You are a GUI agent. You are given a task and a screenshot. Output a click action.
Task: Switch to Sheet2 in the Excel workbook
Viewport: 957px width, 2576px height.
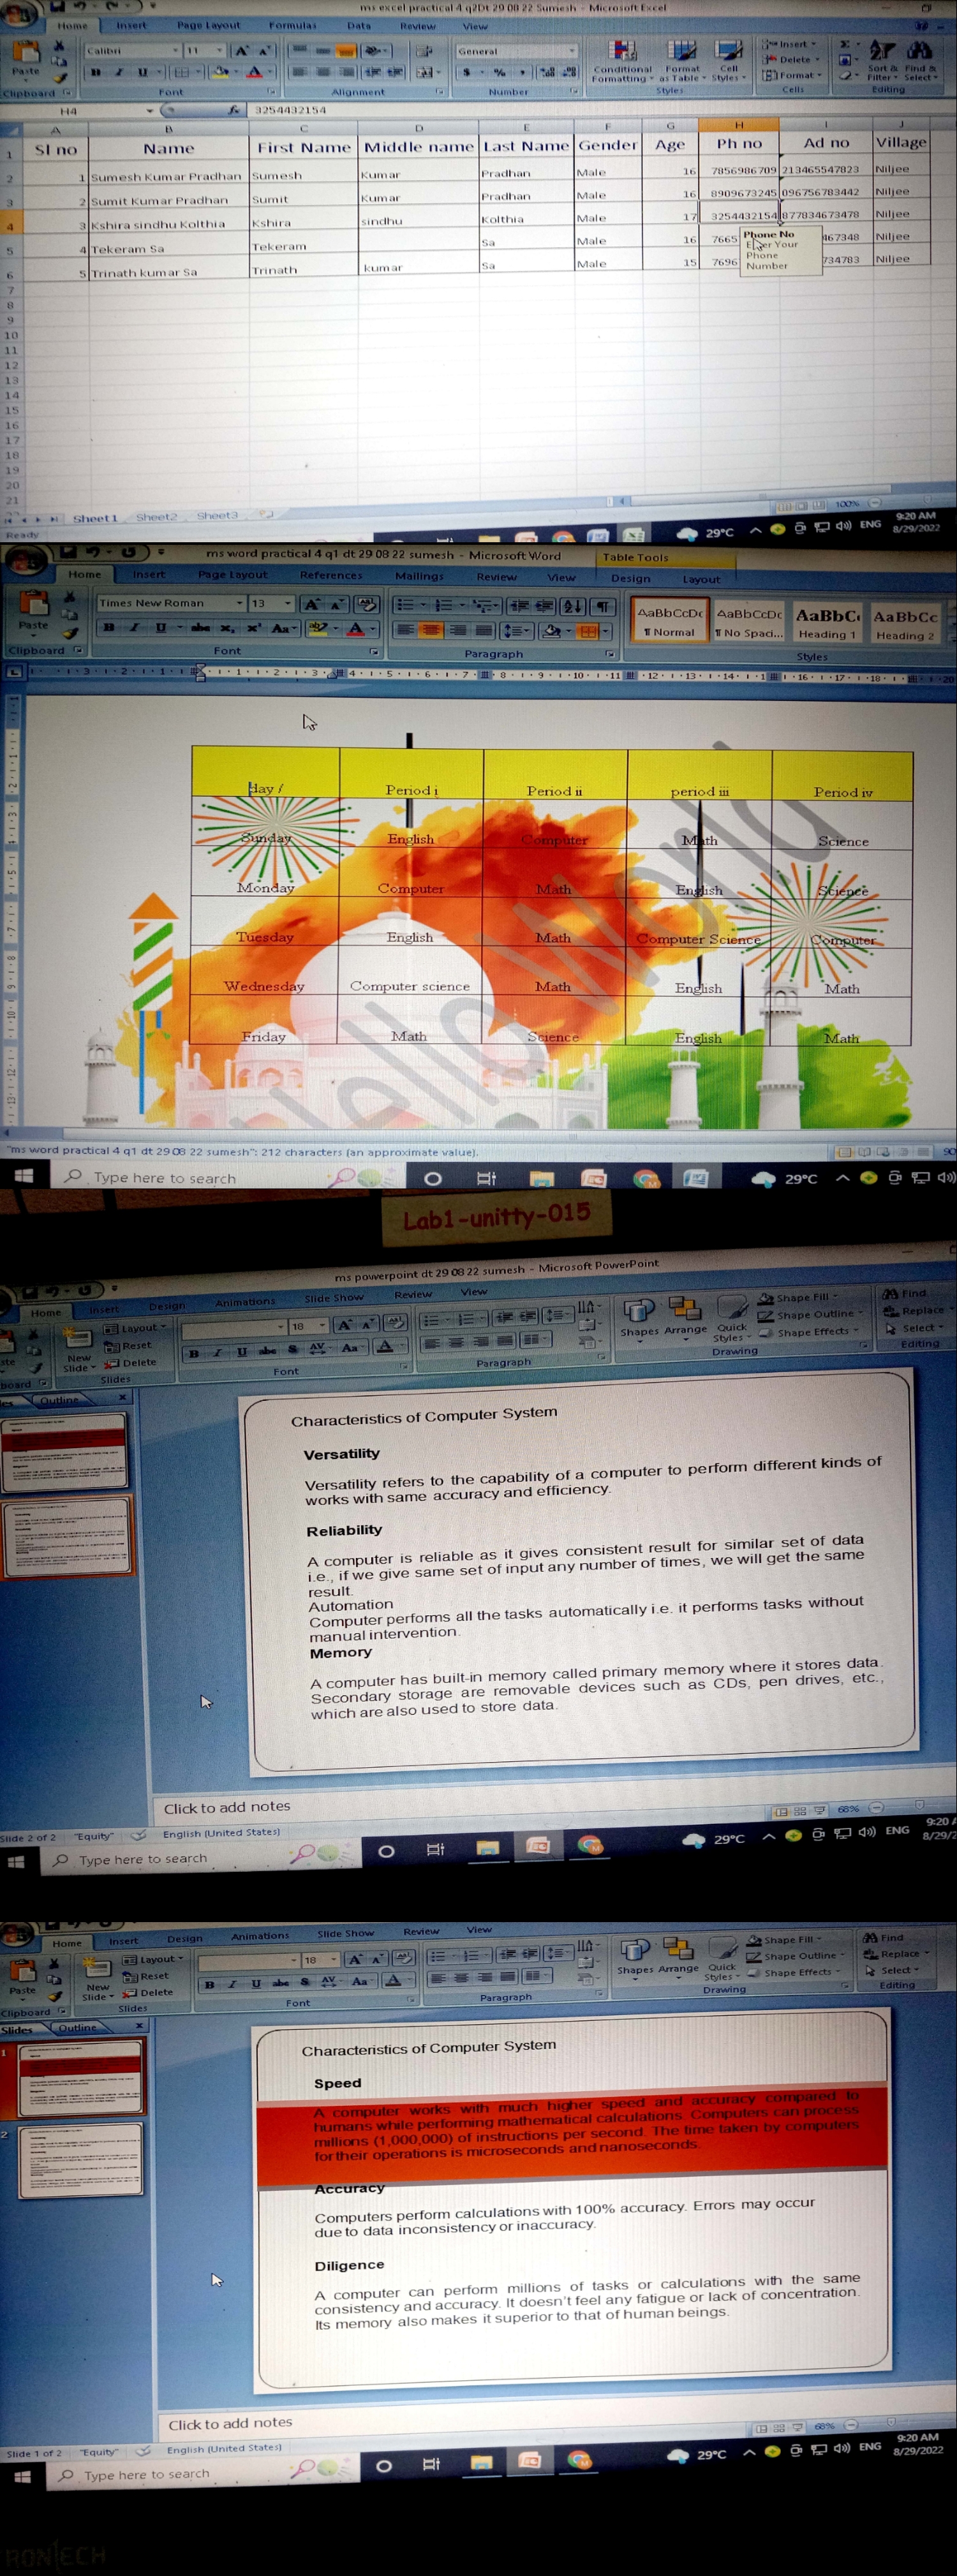(x=156, y=517)
